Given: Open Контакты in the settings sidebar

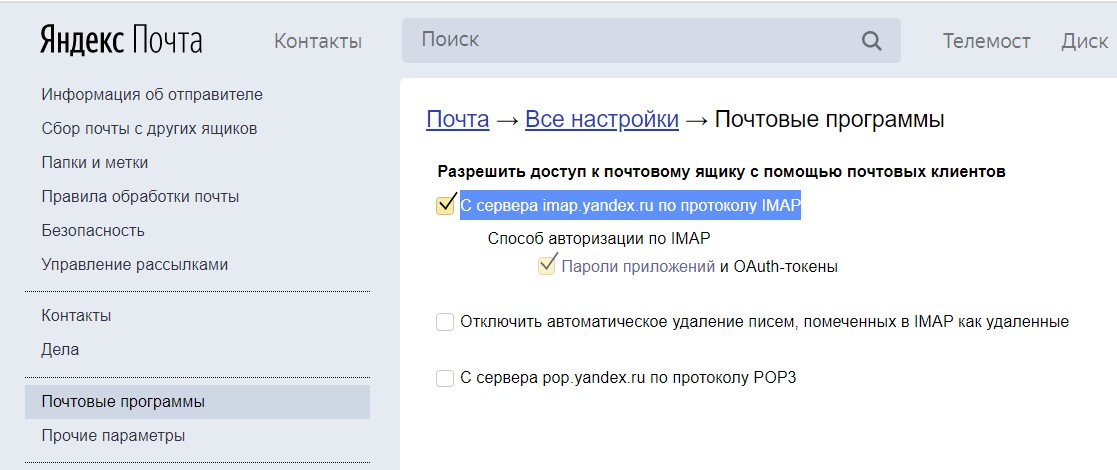Looking at the screenshot, I should (x=76, y=315).
